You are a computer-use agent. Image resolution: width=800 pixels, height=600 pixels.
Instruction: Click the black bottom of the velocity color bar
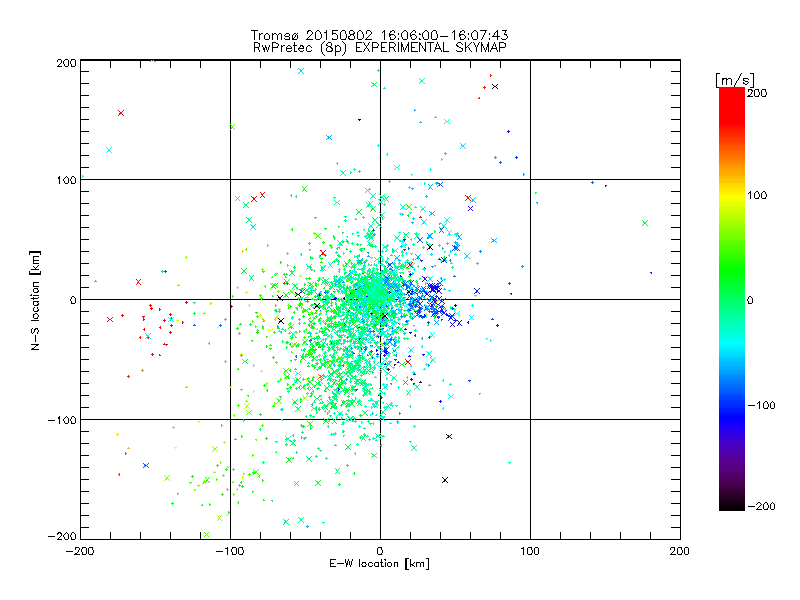tap(732, 504)
